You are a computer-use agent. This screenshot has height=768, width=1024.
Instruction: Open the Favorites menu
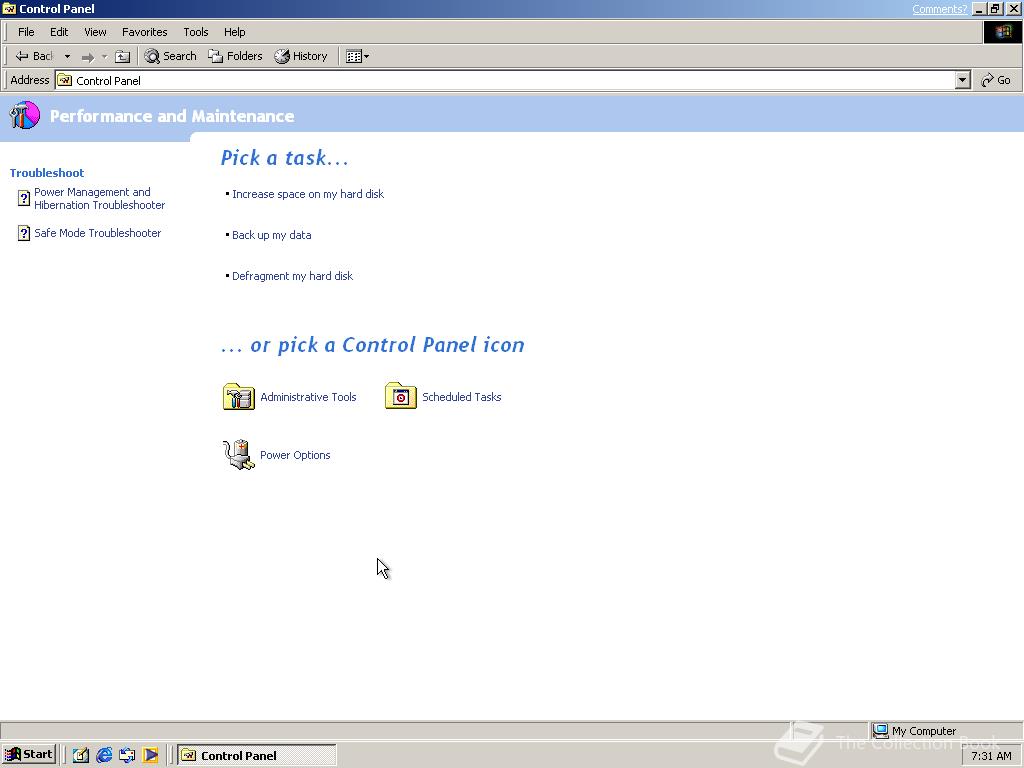(x=144, y=32)
